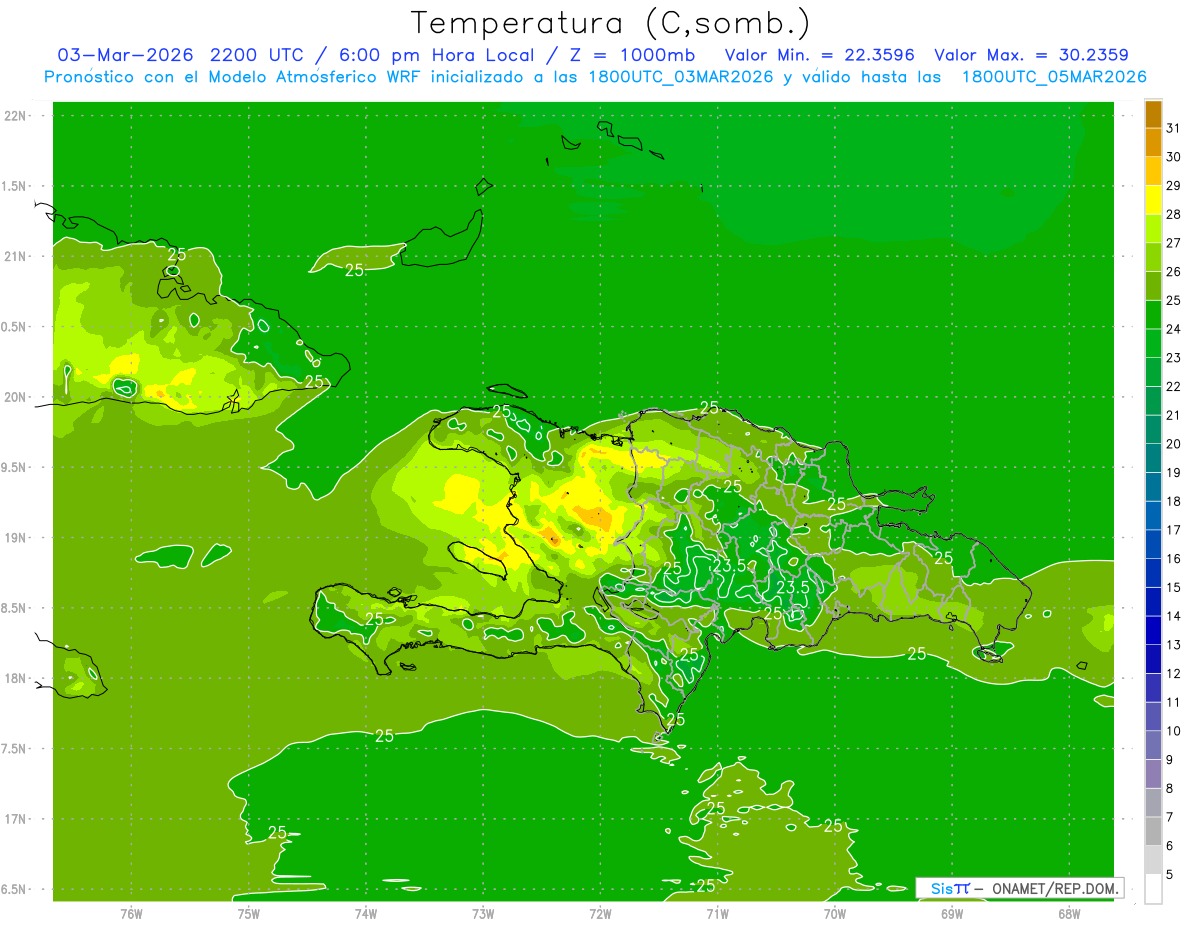Click the '6' value on color legend

(x=1171, y=846)
